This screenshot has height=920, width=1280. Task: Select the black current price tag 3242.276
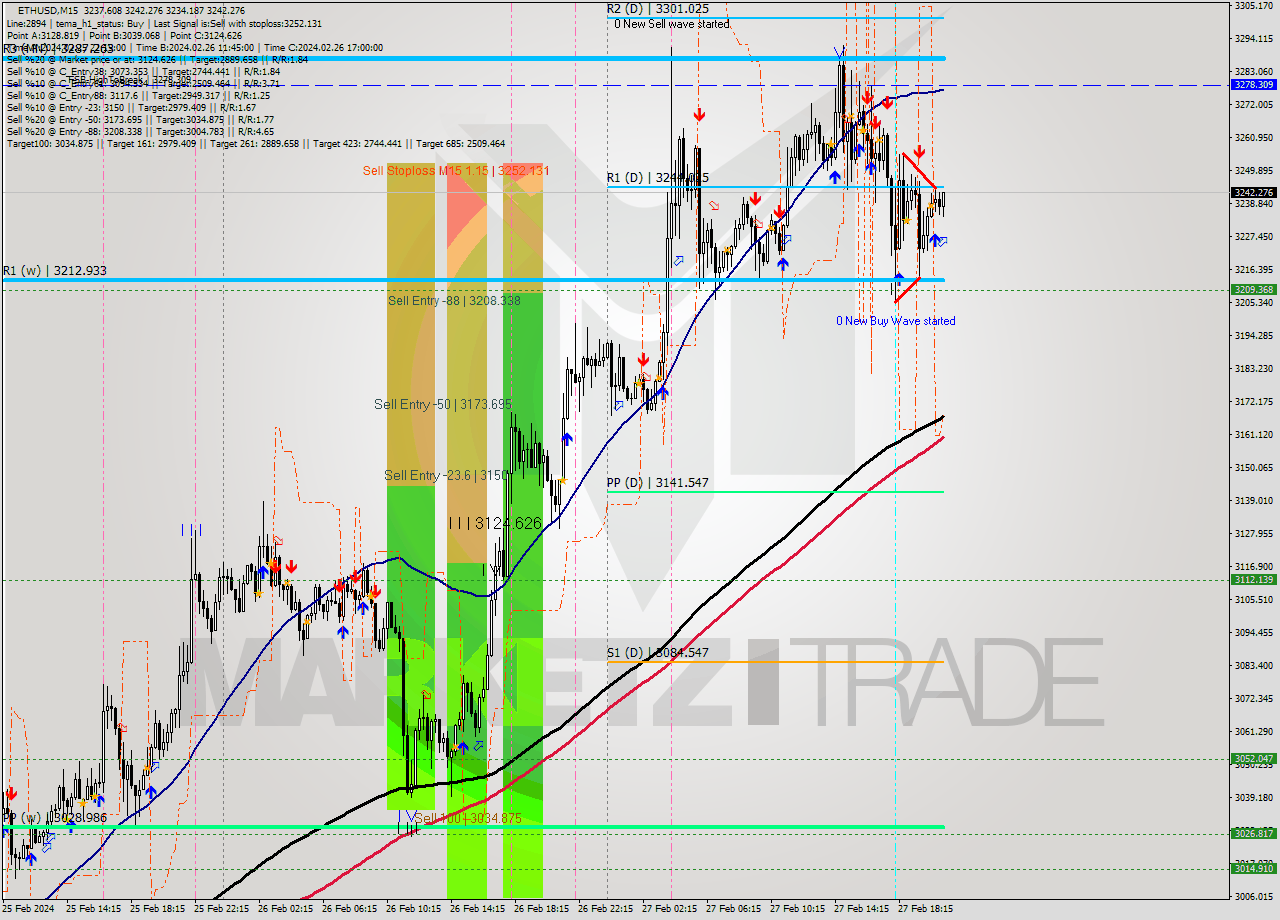pyautogui.click(x=1253, y=192)
